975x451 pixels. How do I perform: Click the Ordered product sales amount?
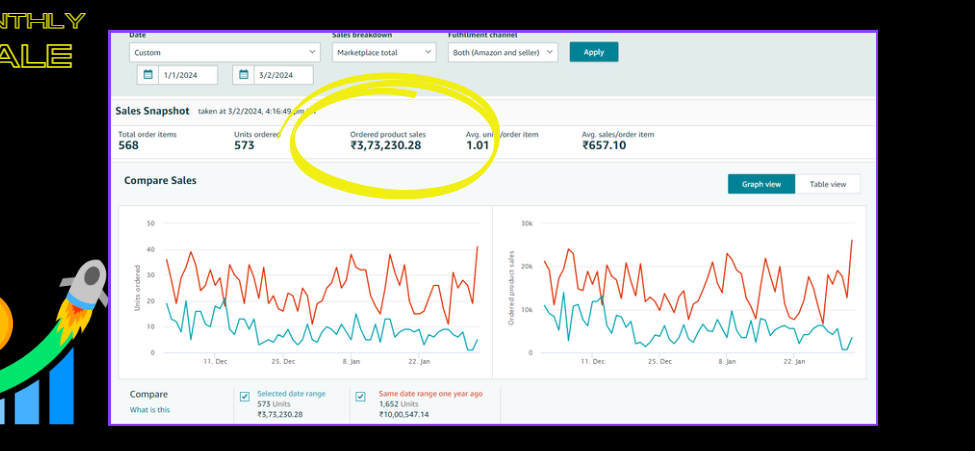386,146
